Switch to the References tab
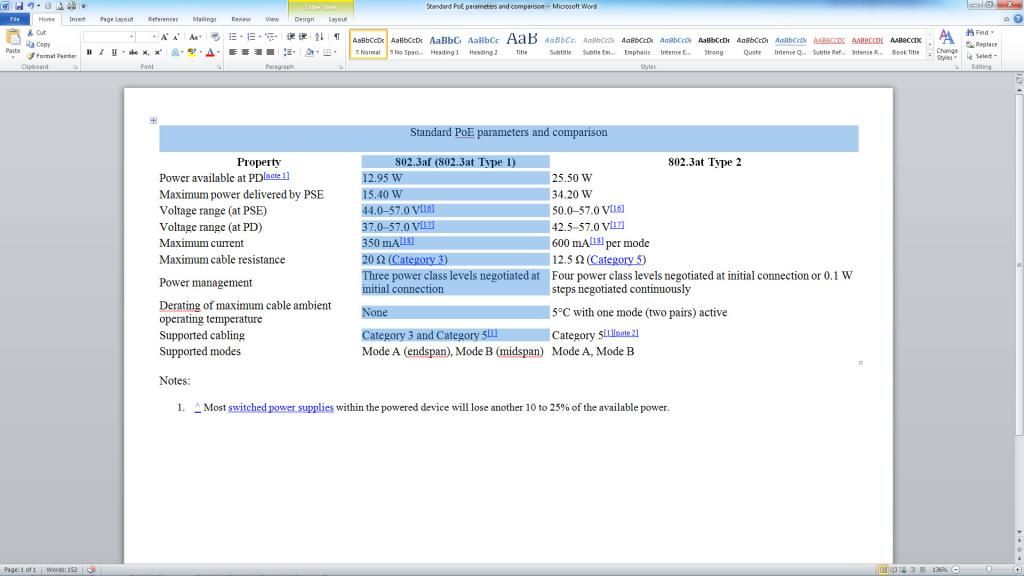The width and height of the screenshot is (1024, 576). 163,19
